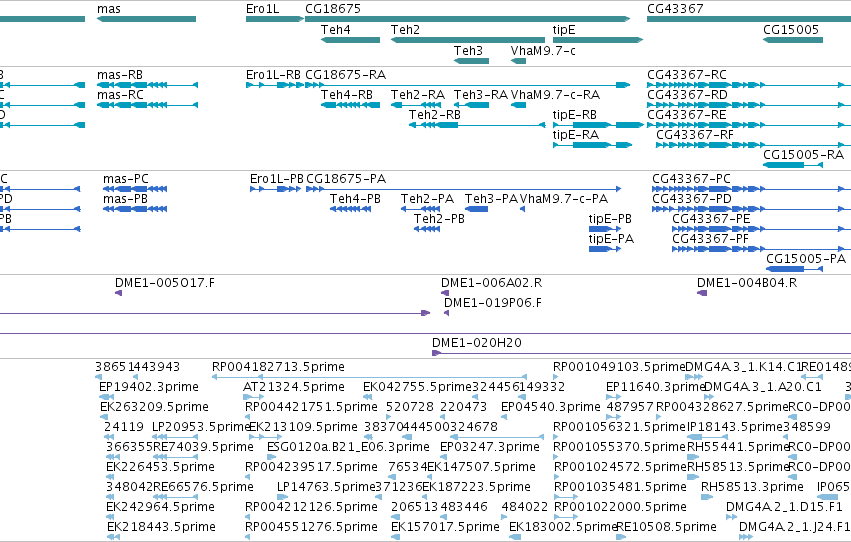The height and width of the screenshot is (542, 851).
Task: Select the Teh2-RA transcript
Action: [x=416, y=105]
